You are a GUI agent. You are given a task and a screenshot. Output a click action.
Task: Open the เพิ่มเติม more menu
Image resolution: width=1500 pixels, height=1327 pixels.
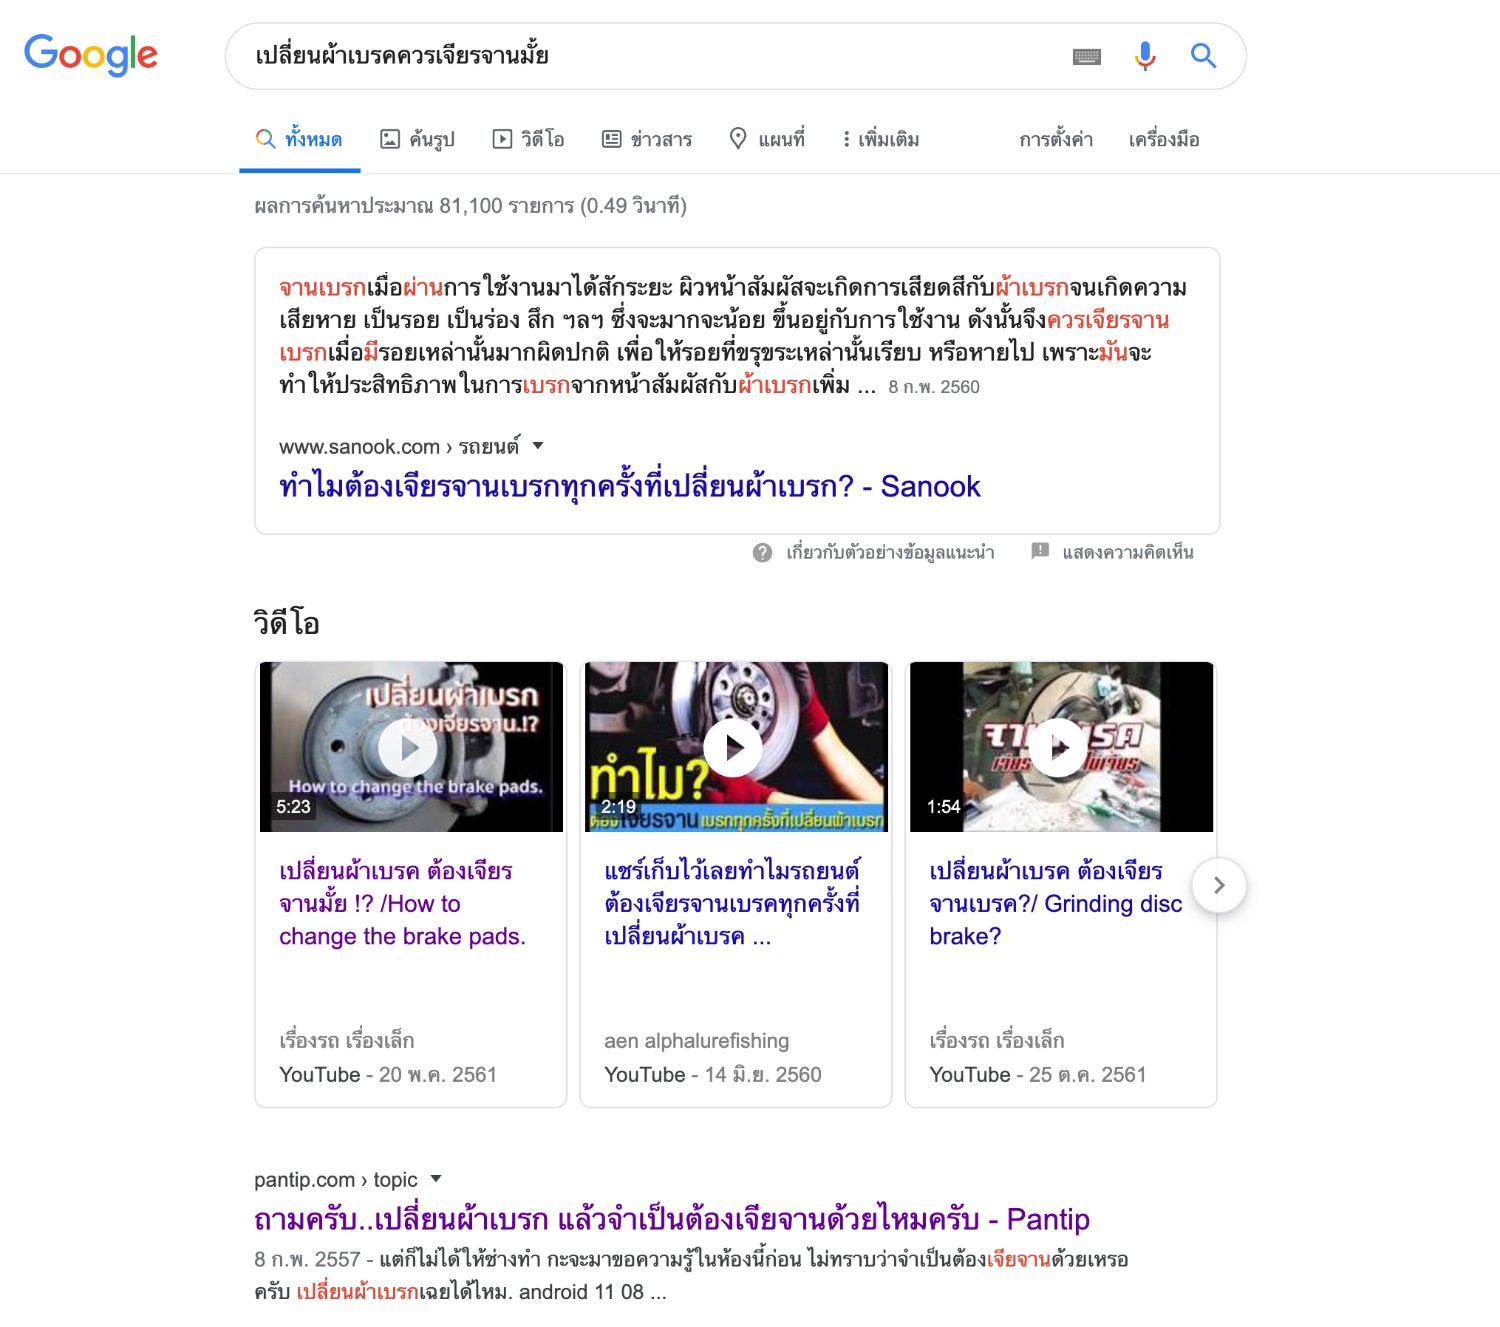pyautogui.click(x=881, y=139)
